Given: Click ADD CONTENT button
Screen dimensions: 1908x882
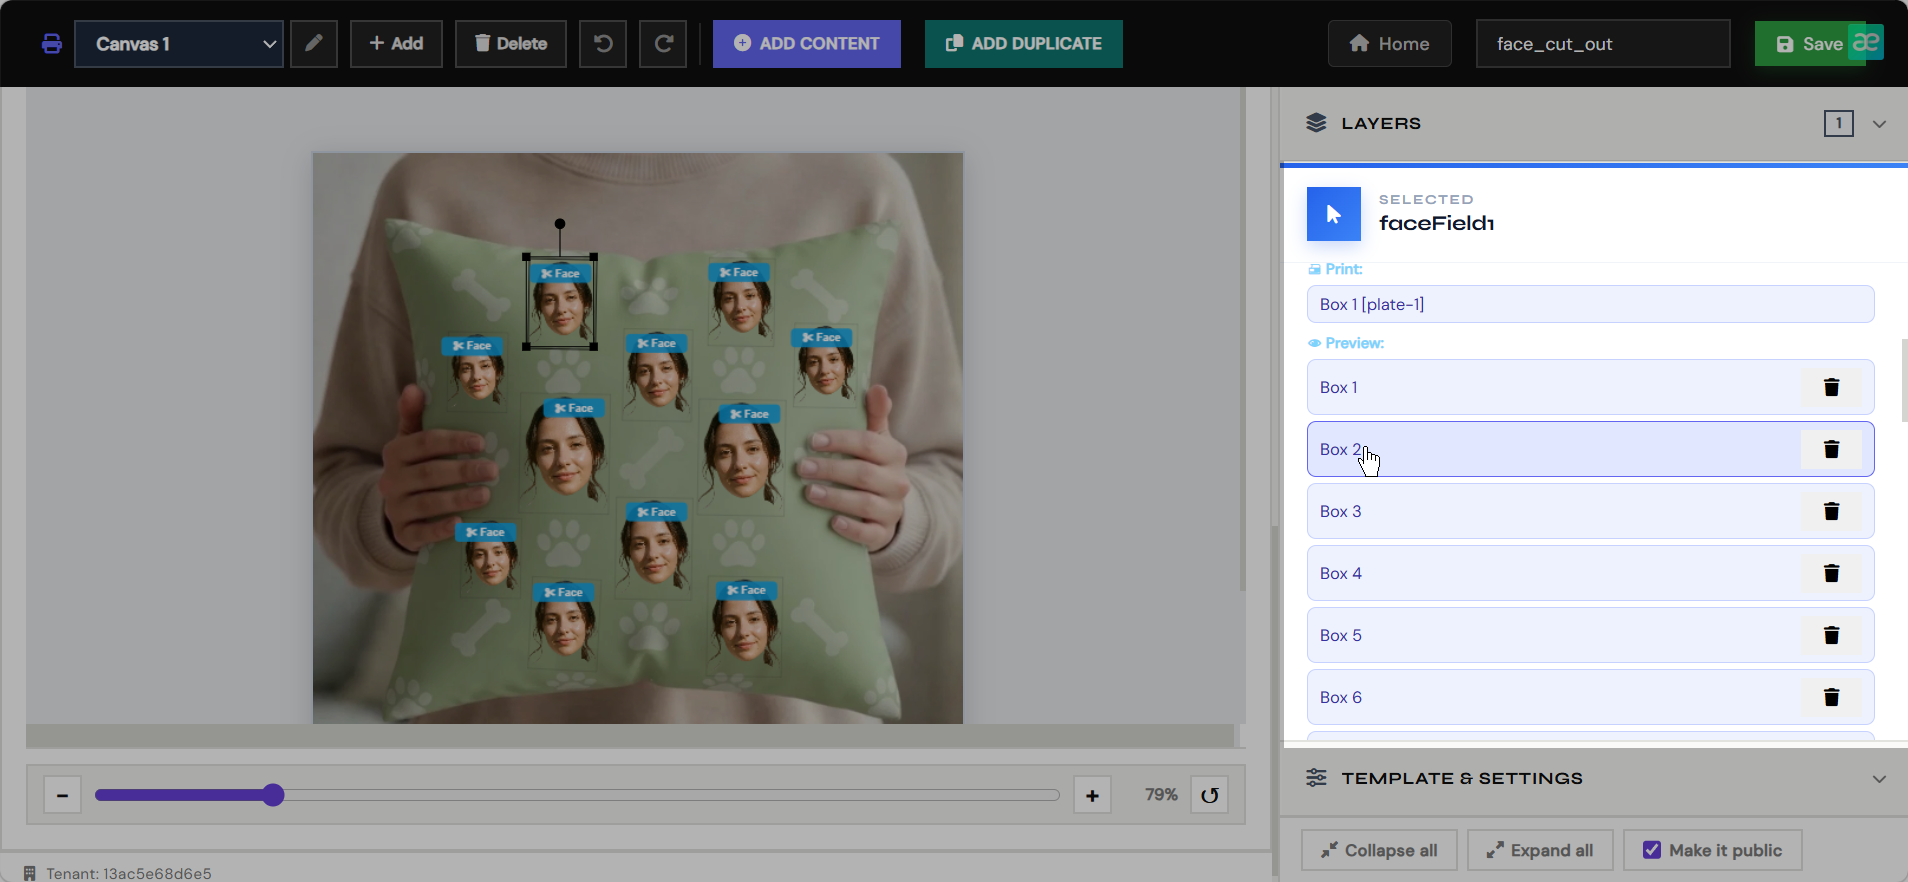Looking at the screenshot, I should point(807,44).
